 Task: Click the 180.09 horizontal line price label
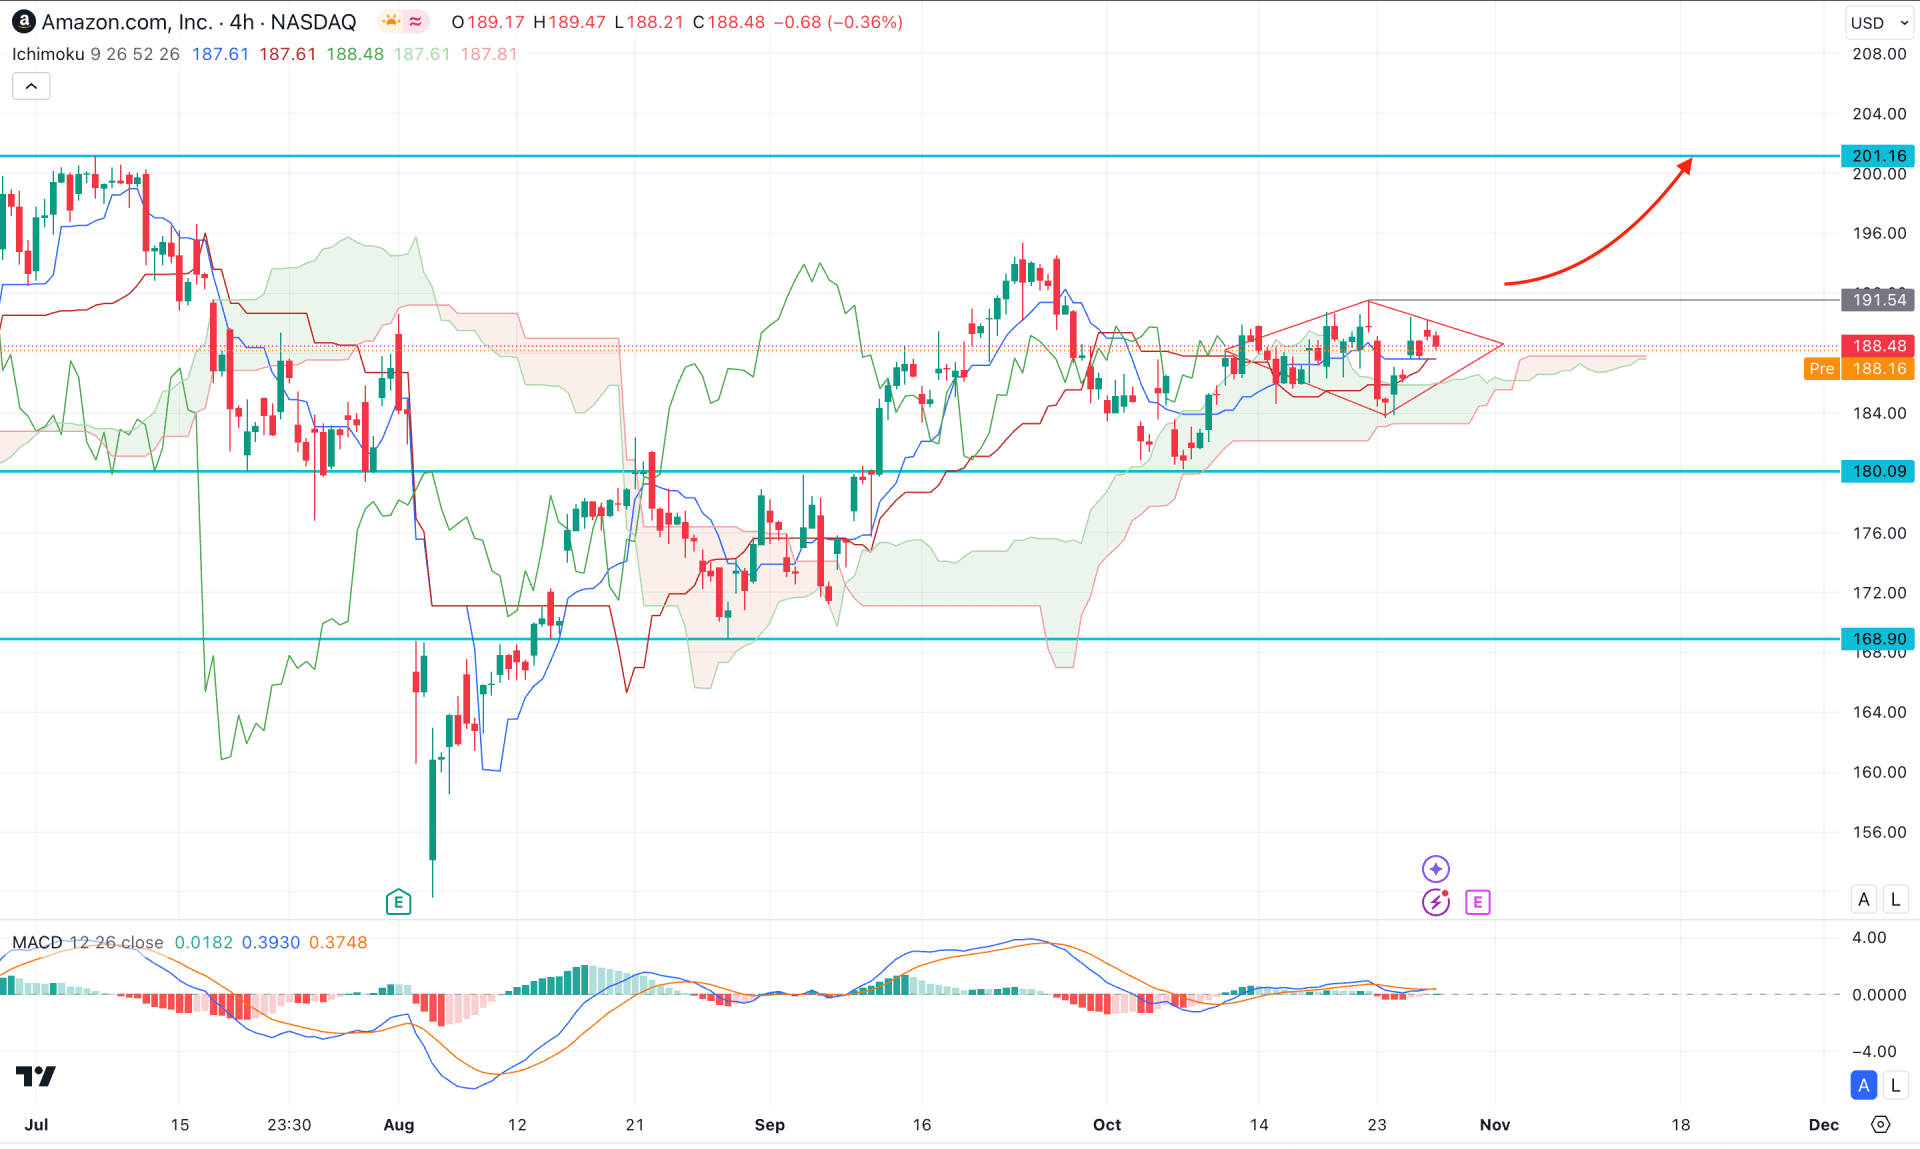tap(1878, 471)
